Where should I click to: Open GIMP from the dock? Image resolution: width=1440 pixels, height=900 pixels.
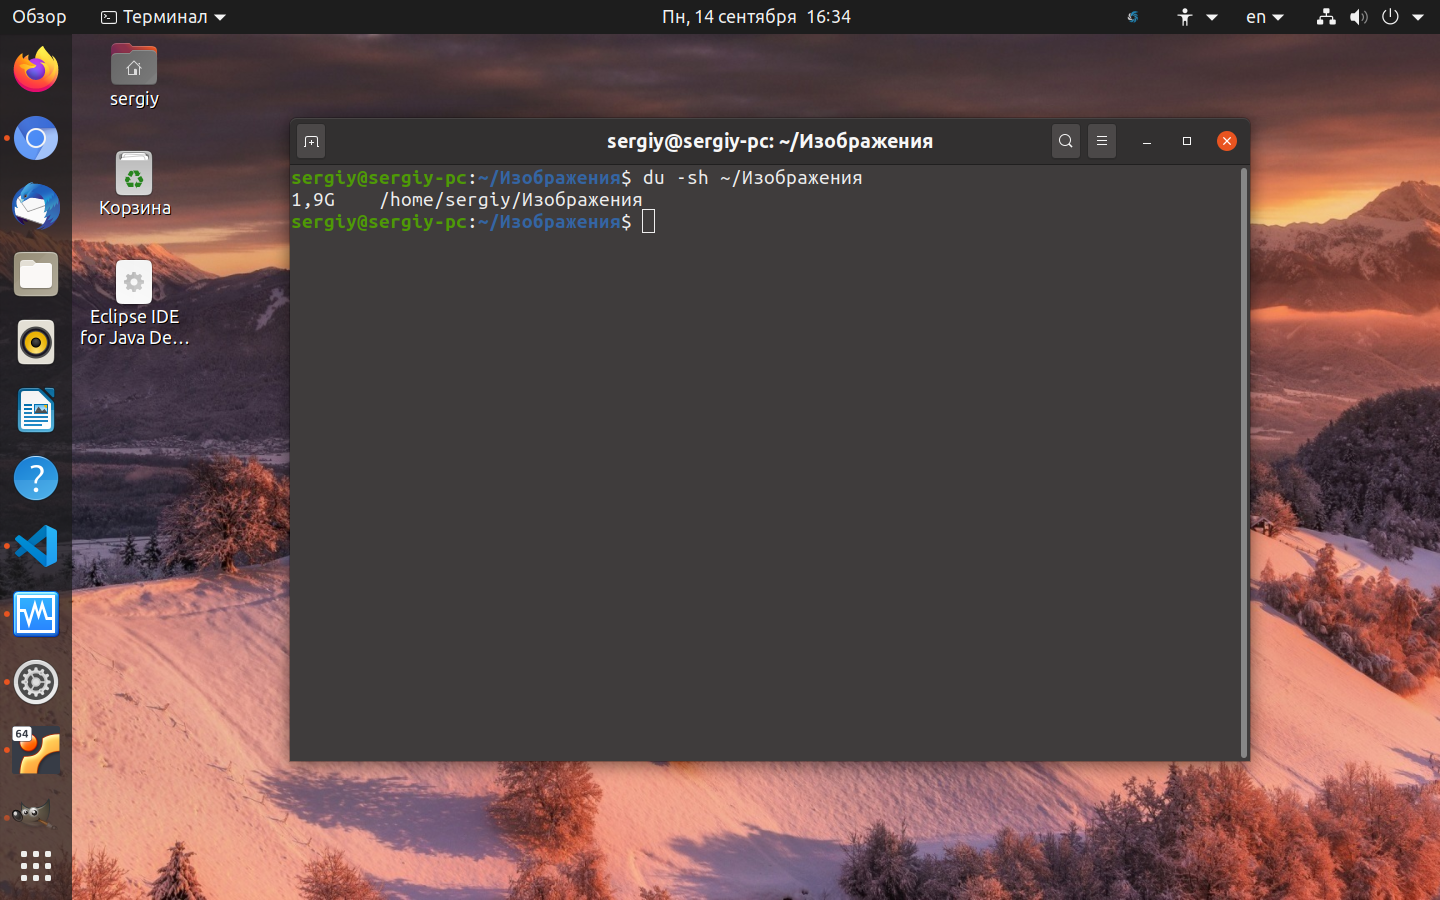pyautogui.click(x=36, y=814)
